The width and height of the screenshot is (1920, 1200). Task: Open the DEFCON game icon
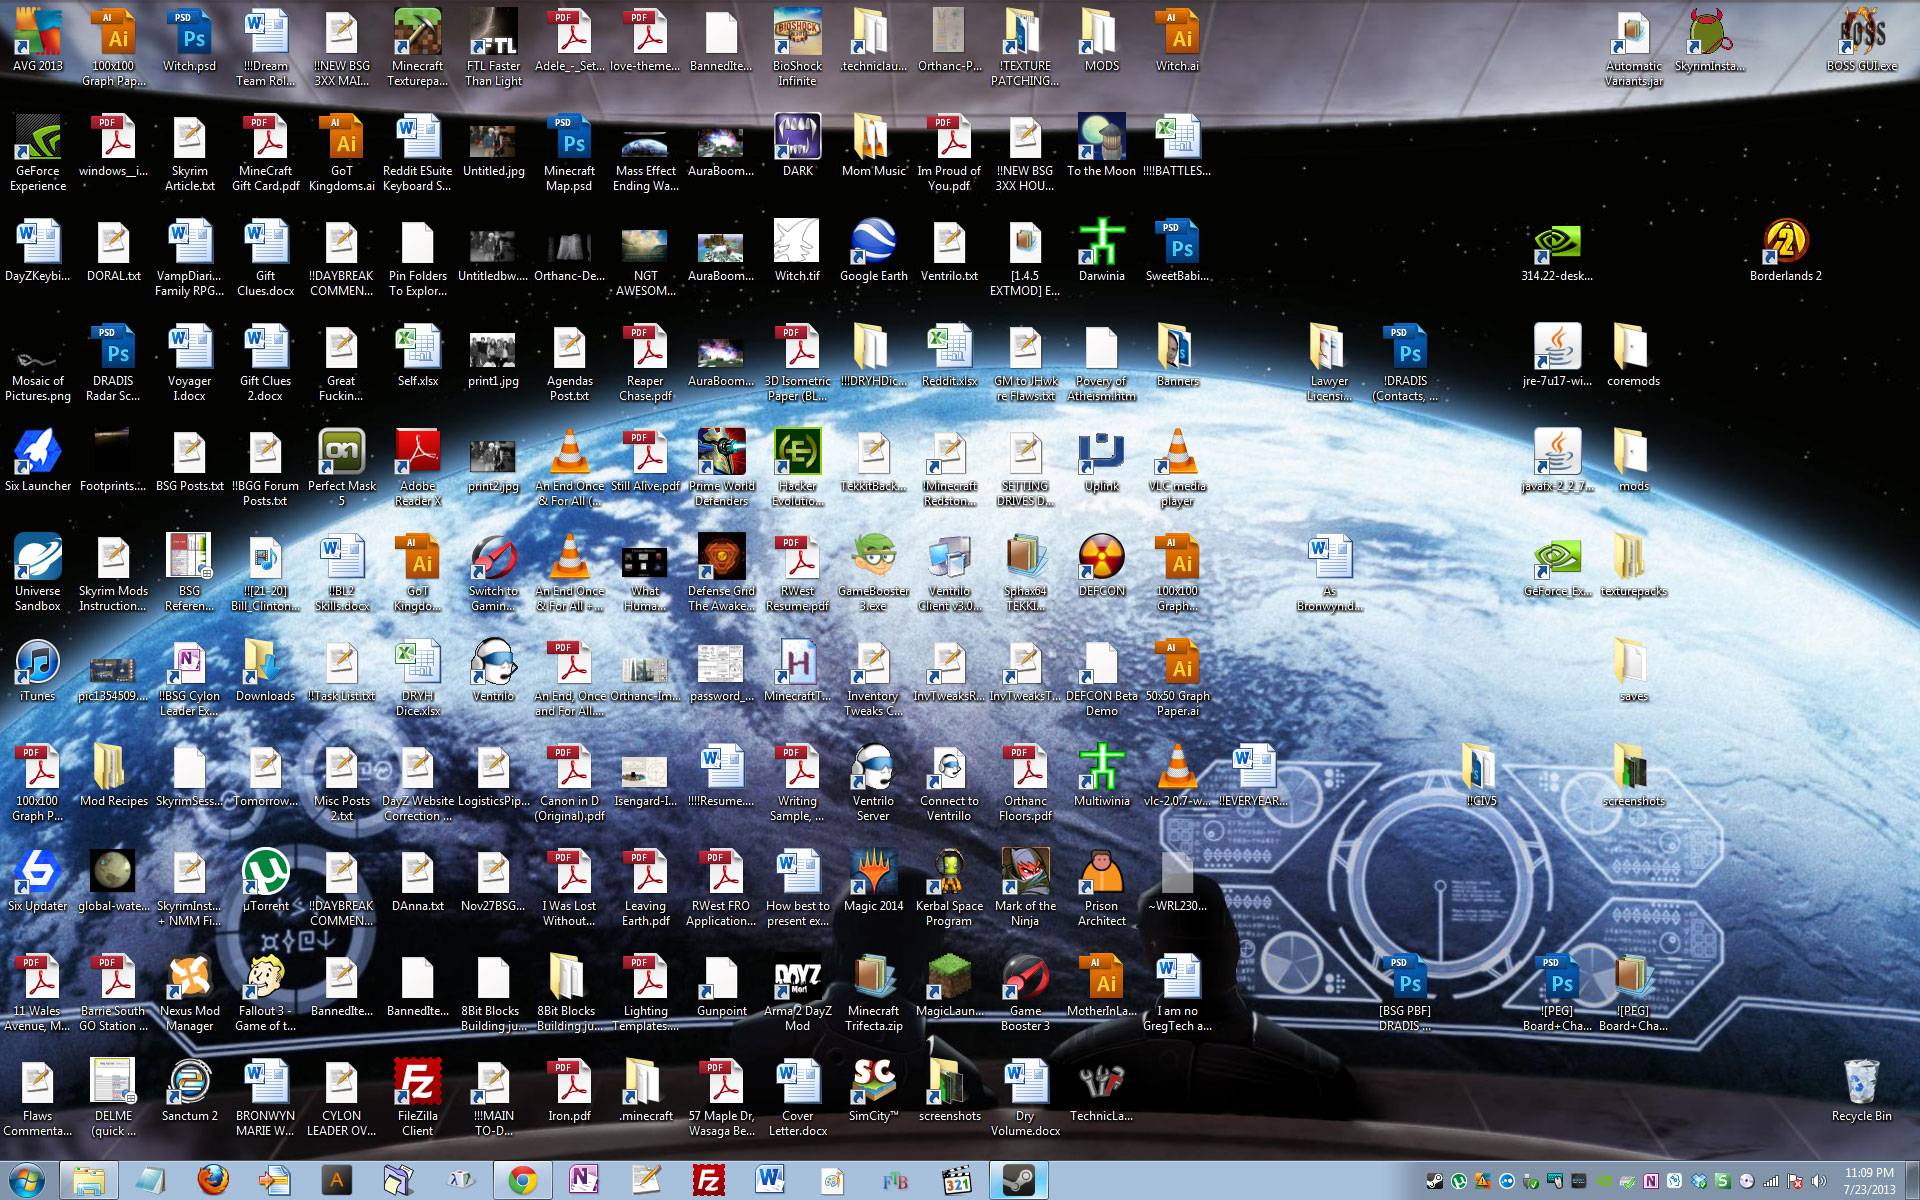(x=1101, y=565)
